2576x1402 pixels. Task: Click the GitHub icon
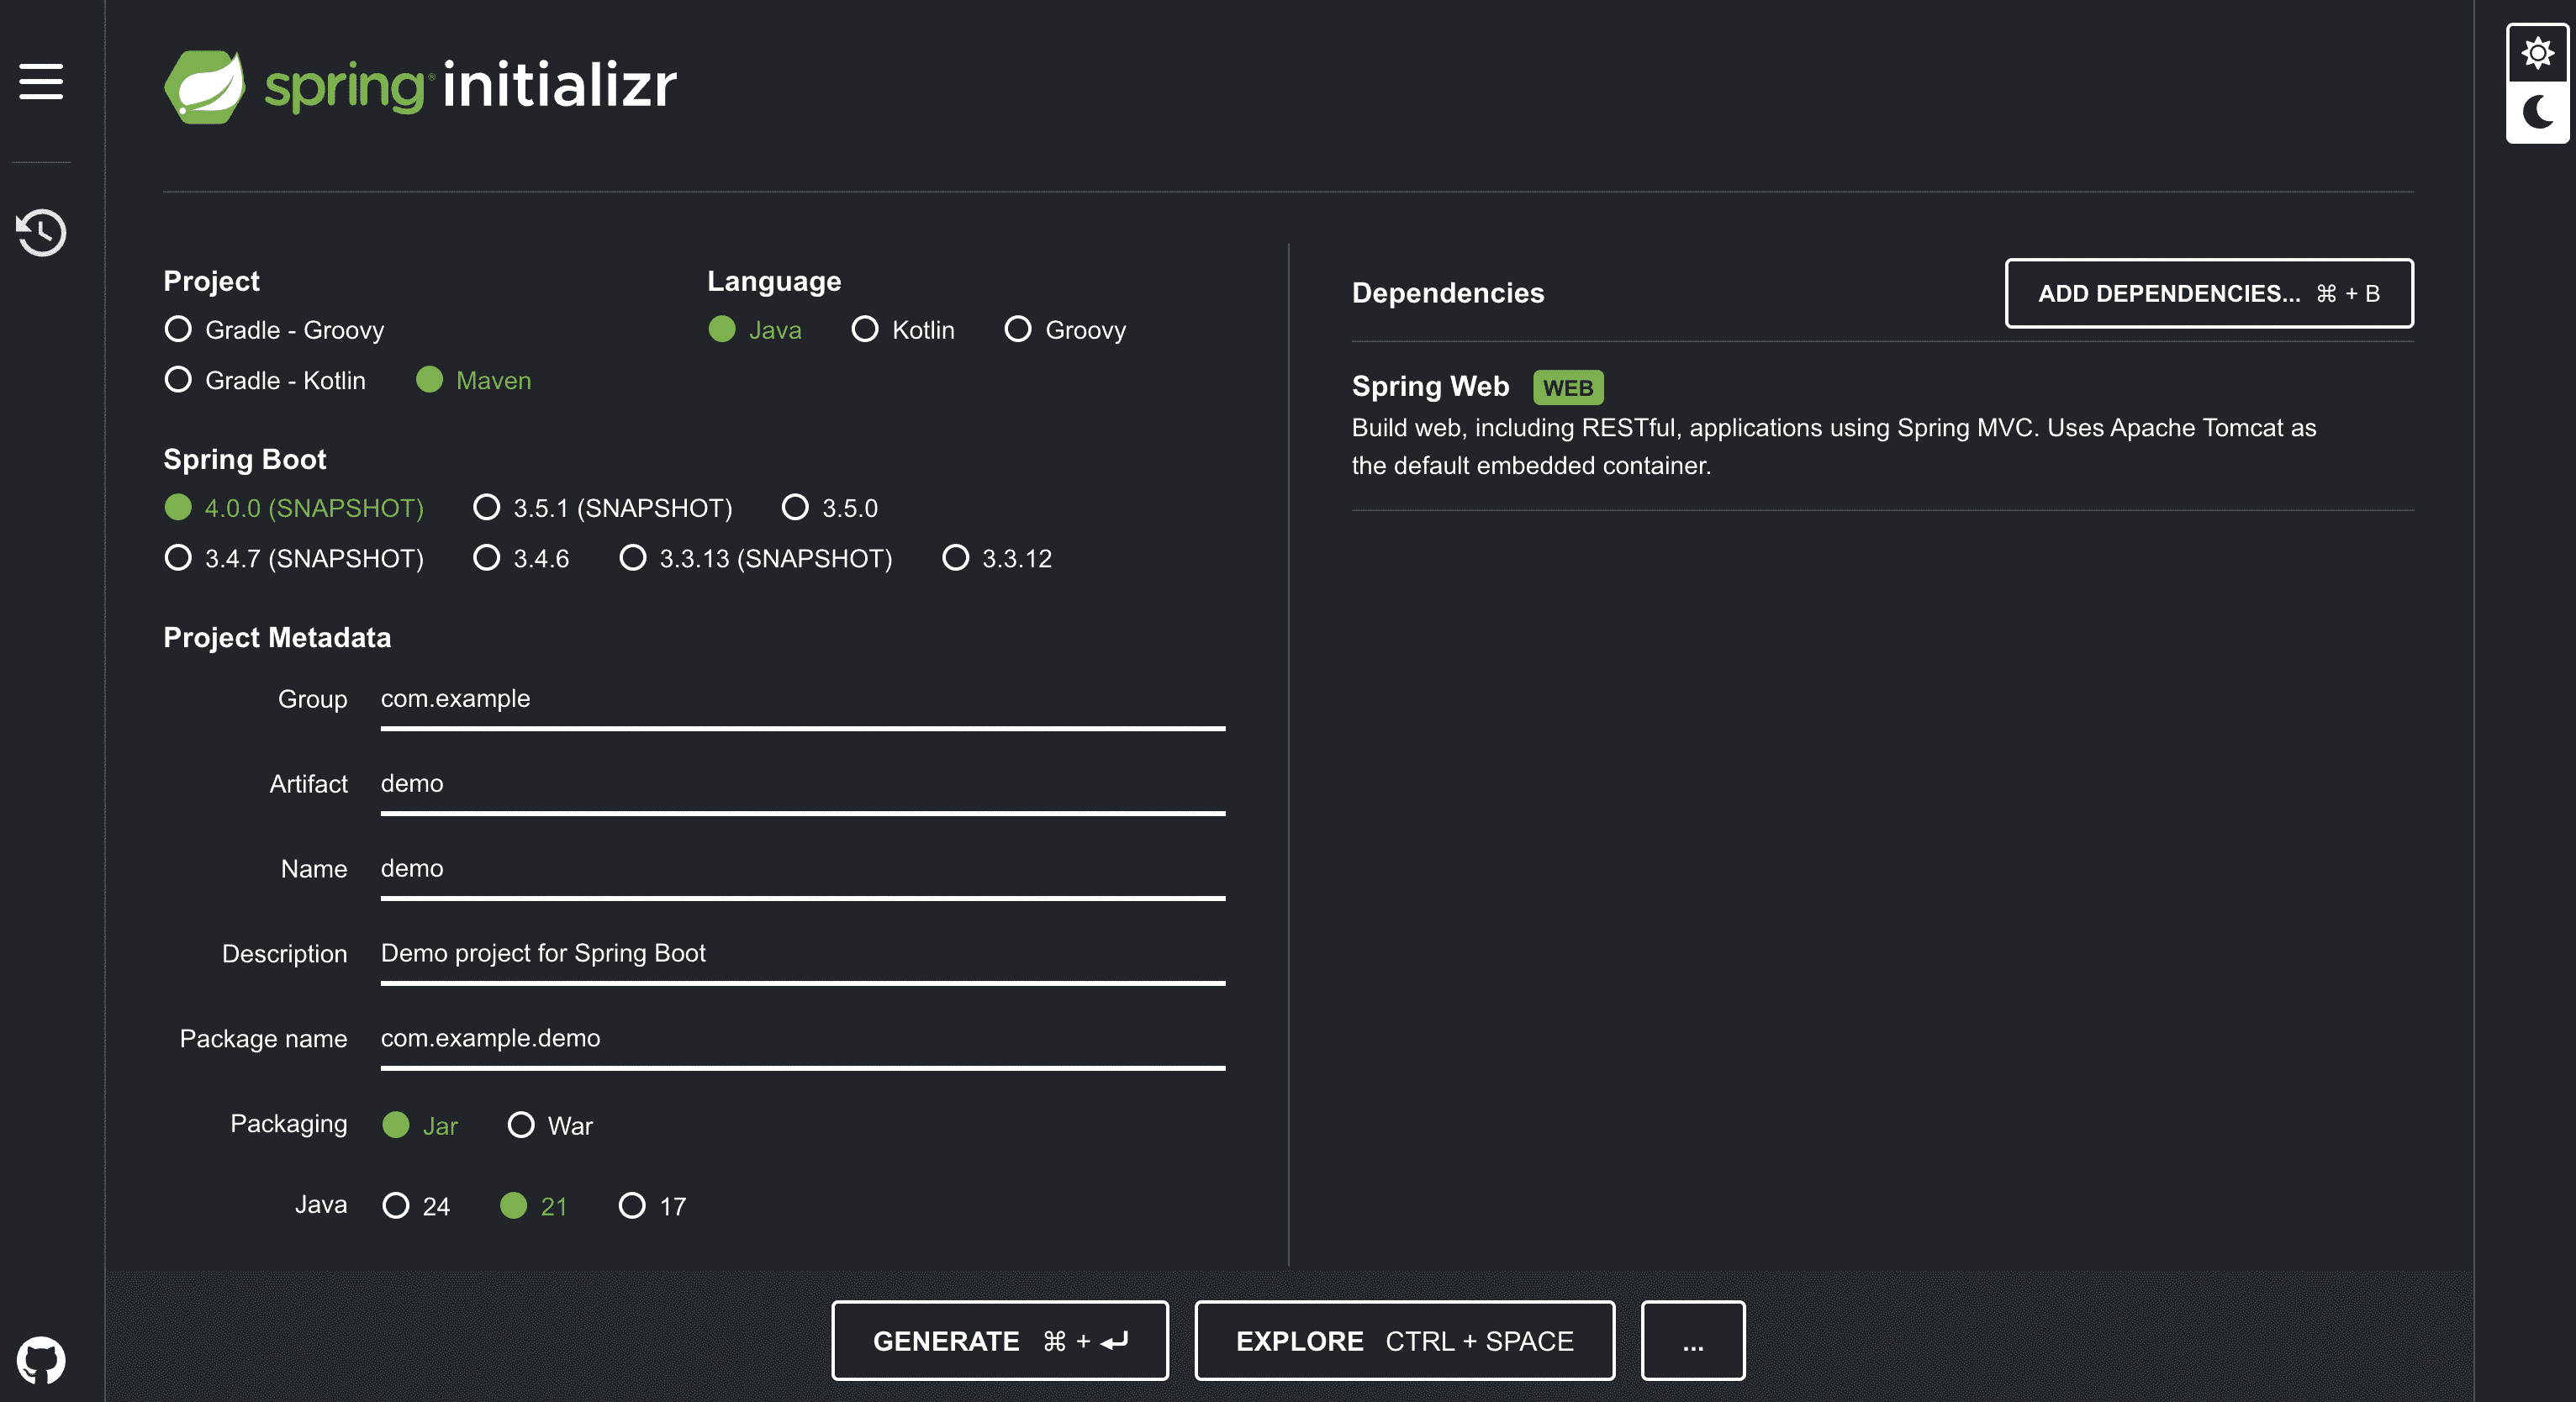[x=41, y=1360]
